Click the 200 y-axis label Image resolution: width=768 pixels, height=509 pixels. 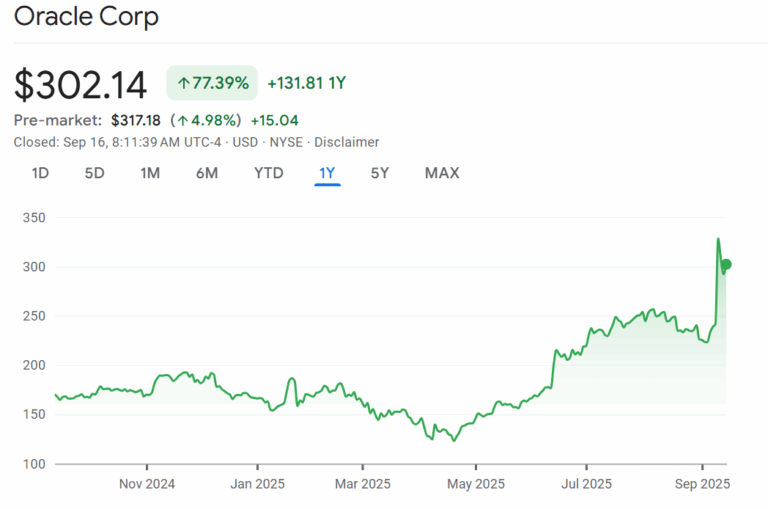[x=34, y=365]
